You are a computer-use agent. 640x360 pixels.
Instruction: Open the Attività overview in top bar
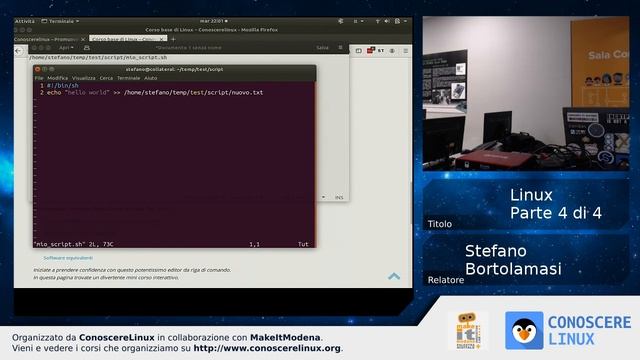(x=25, y=21)
